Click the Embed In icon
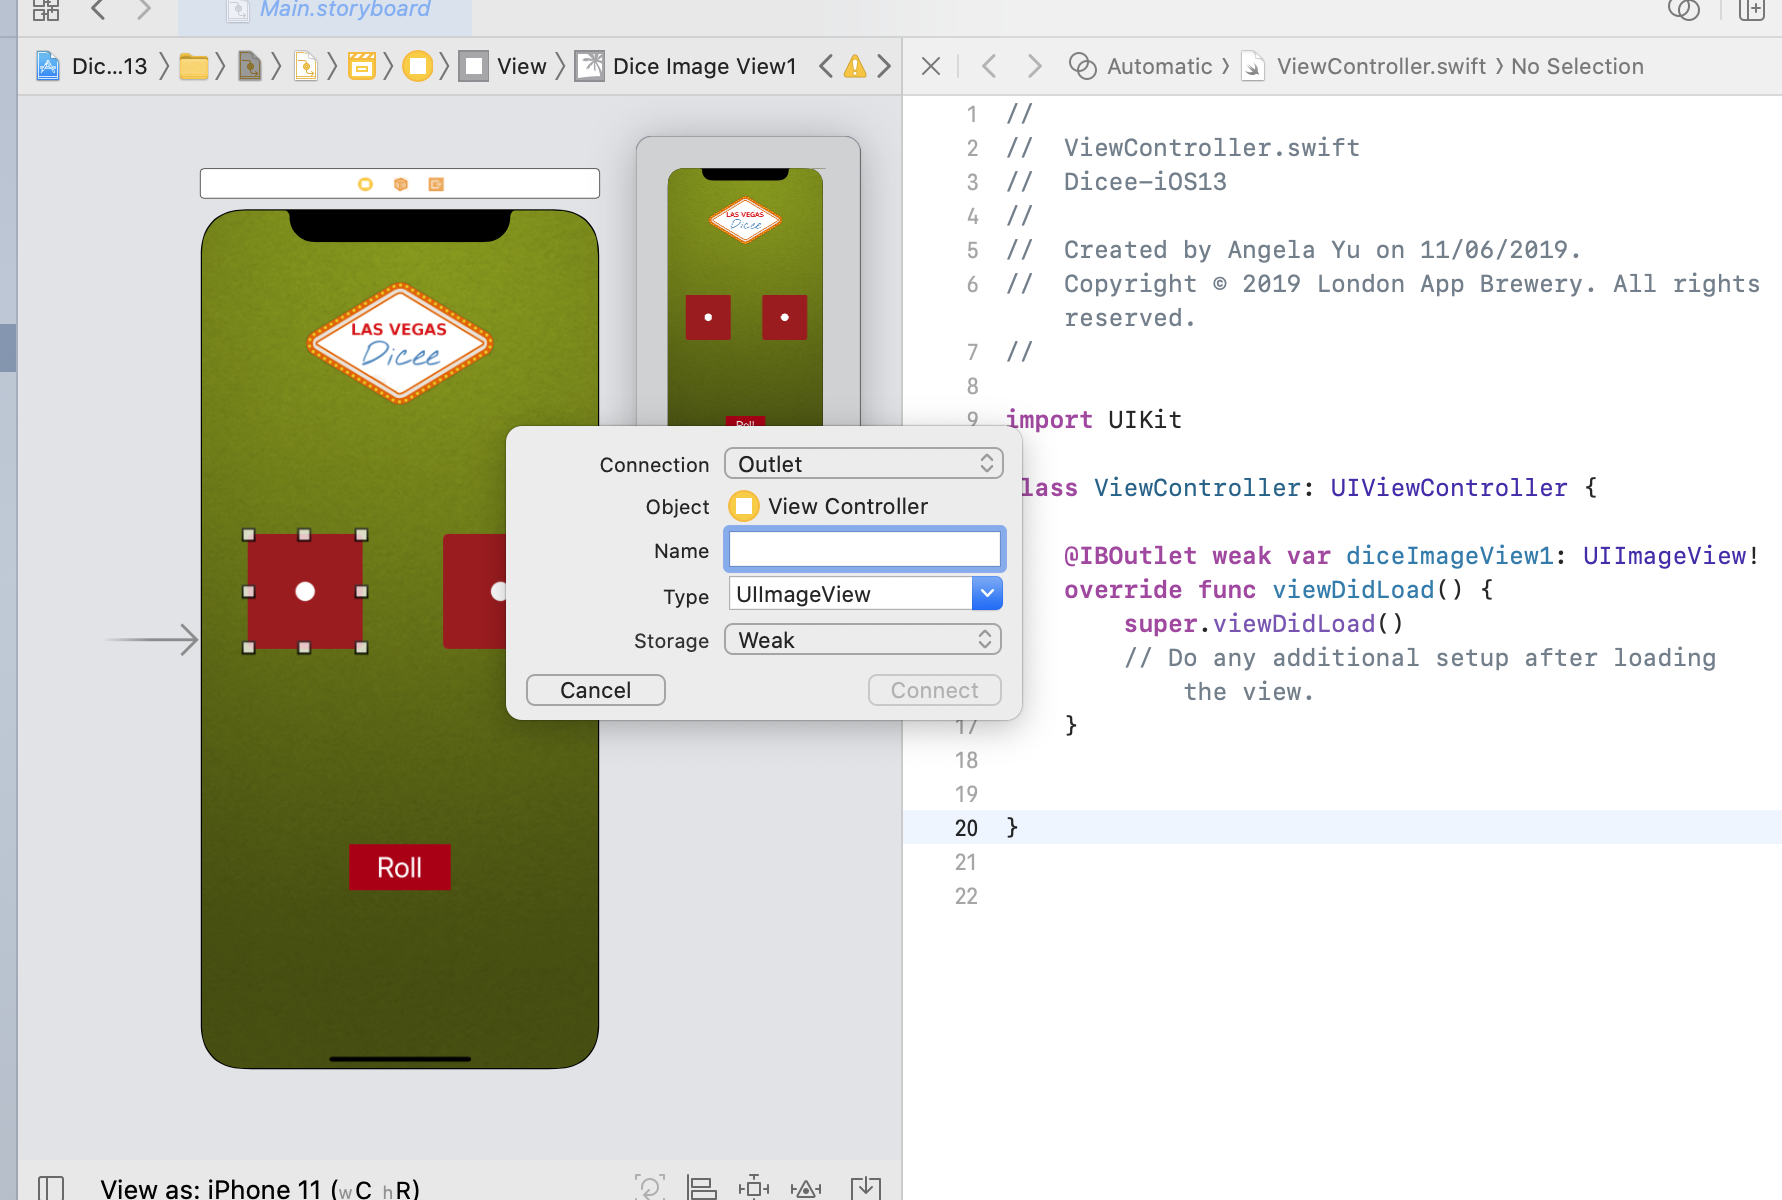The height and width of the screenshot is (1200, 1782). (x=865, y=1187)
